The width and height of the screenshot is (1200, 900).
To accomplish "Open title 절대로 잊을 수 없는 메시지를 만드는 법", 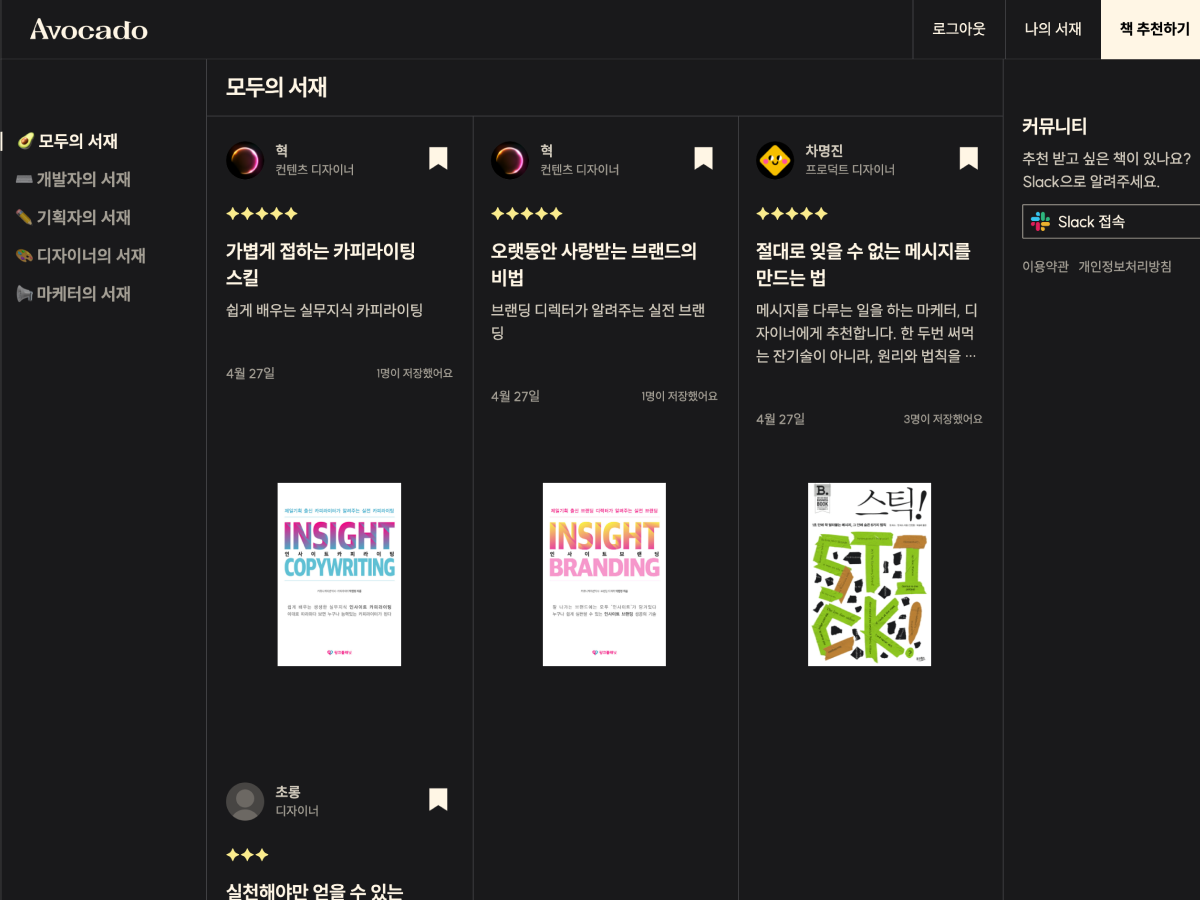I will tap(863, 264).
